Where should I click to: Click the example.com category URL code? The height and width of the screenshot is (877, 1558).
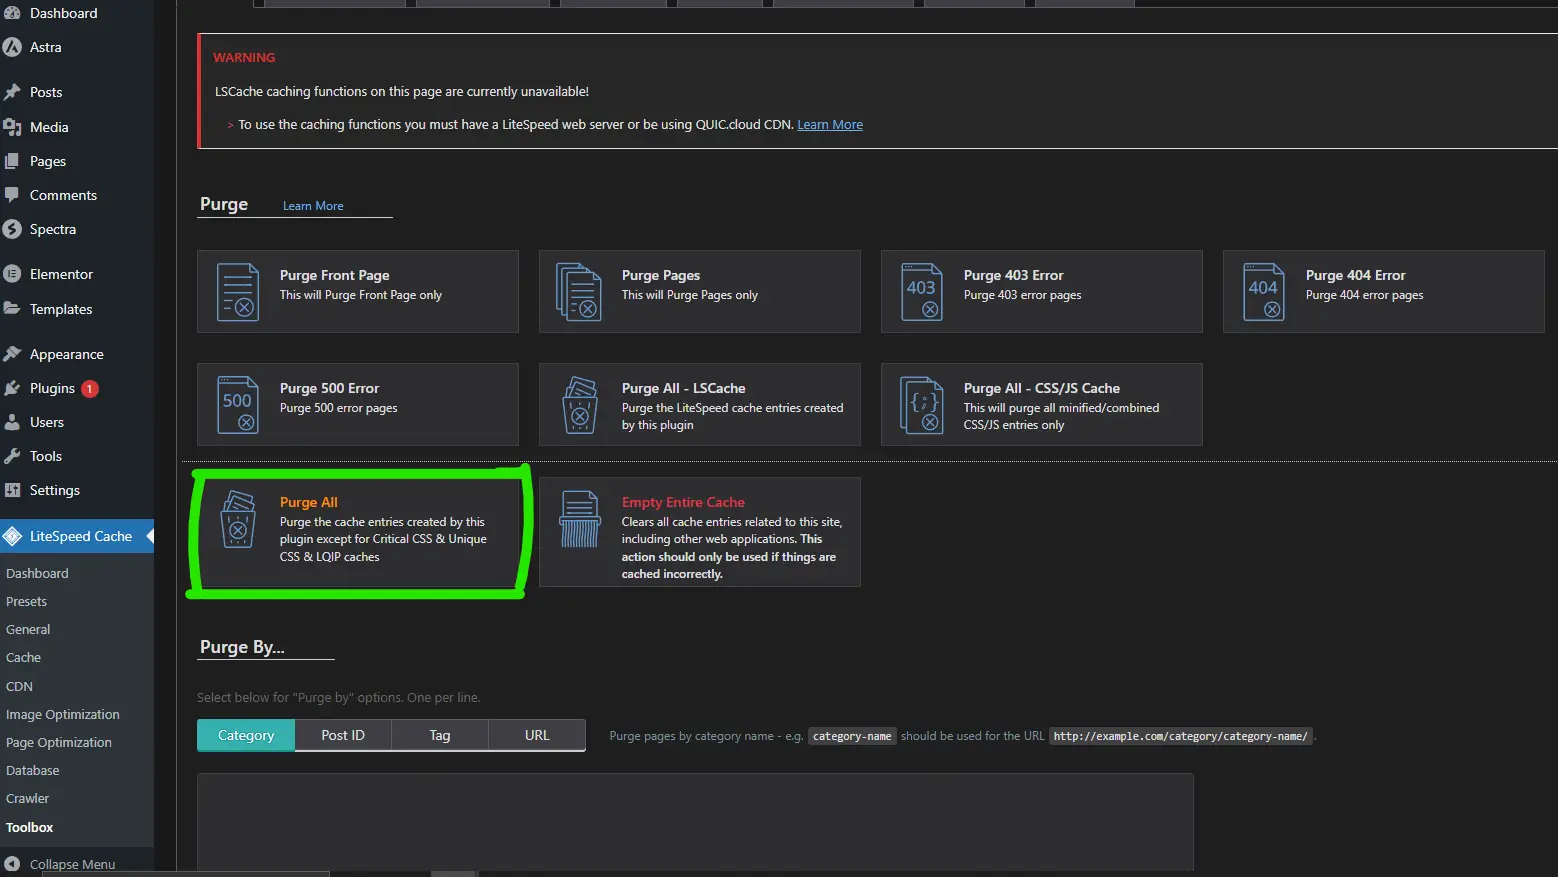point(1180,736)
